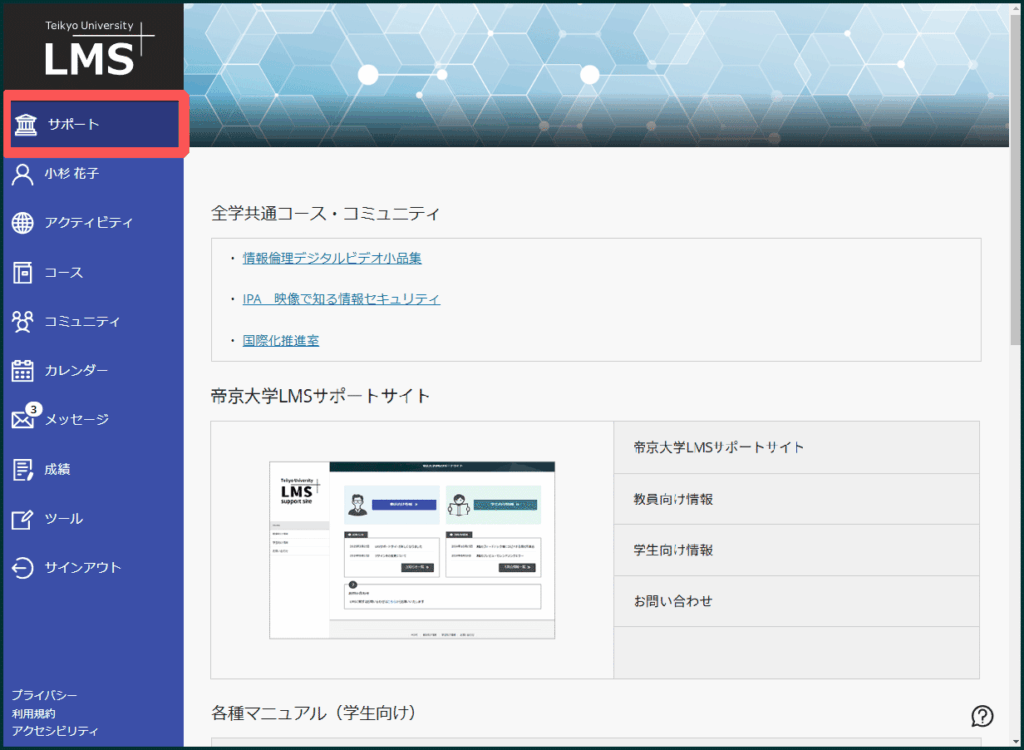Click 帝京大学LMSサポートサイト entry in right list

pyautogui.click(x=796, y=448)
